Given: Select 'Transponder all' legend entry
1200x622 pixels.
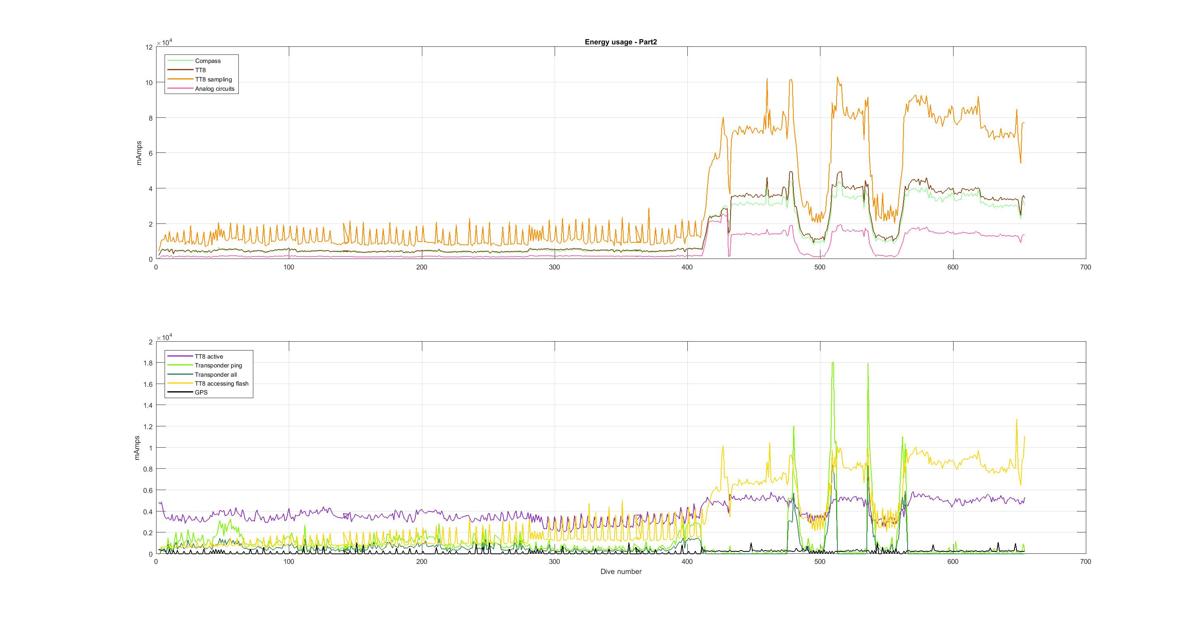Looking at the screenshot, I should point(216,375).
